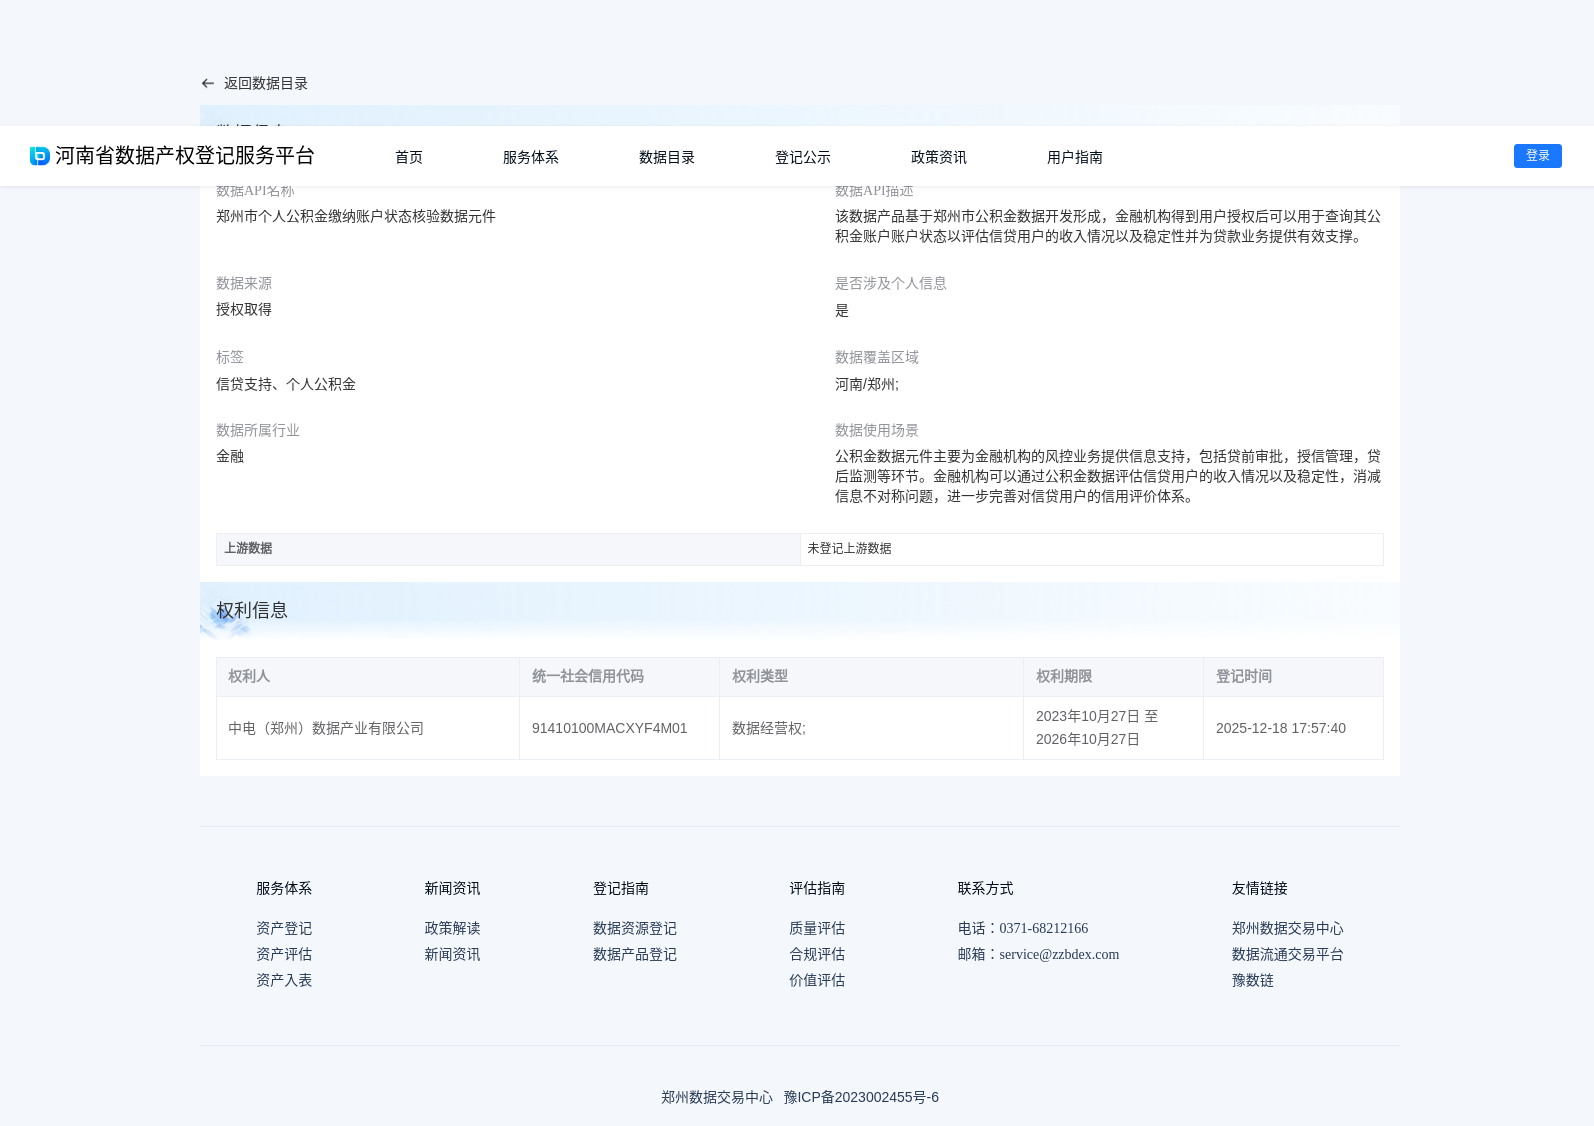The width and height of the screenshot is (1594, 1126).
Task: Open footer link 资产评估
Action: (284, 955)
